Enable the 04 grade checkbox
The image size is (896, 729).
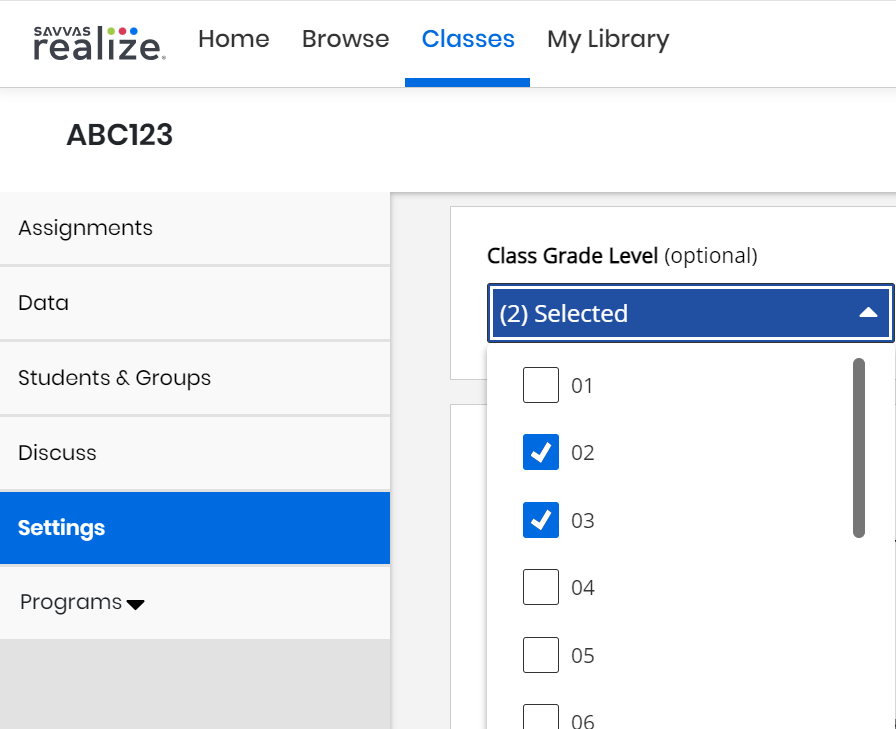[541, 587]
